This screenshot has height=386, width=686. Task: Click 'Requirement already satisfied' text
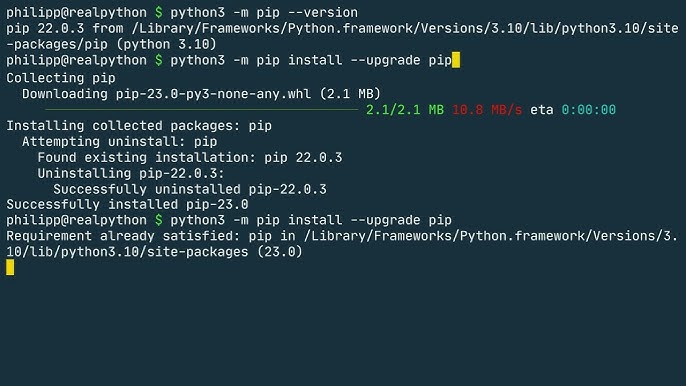coord(123,236)
